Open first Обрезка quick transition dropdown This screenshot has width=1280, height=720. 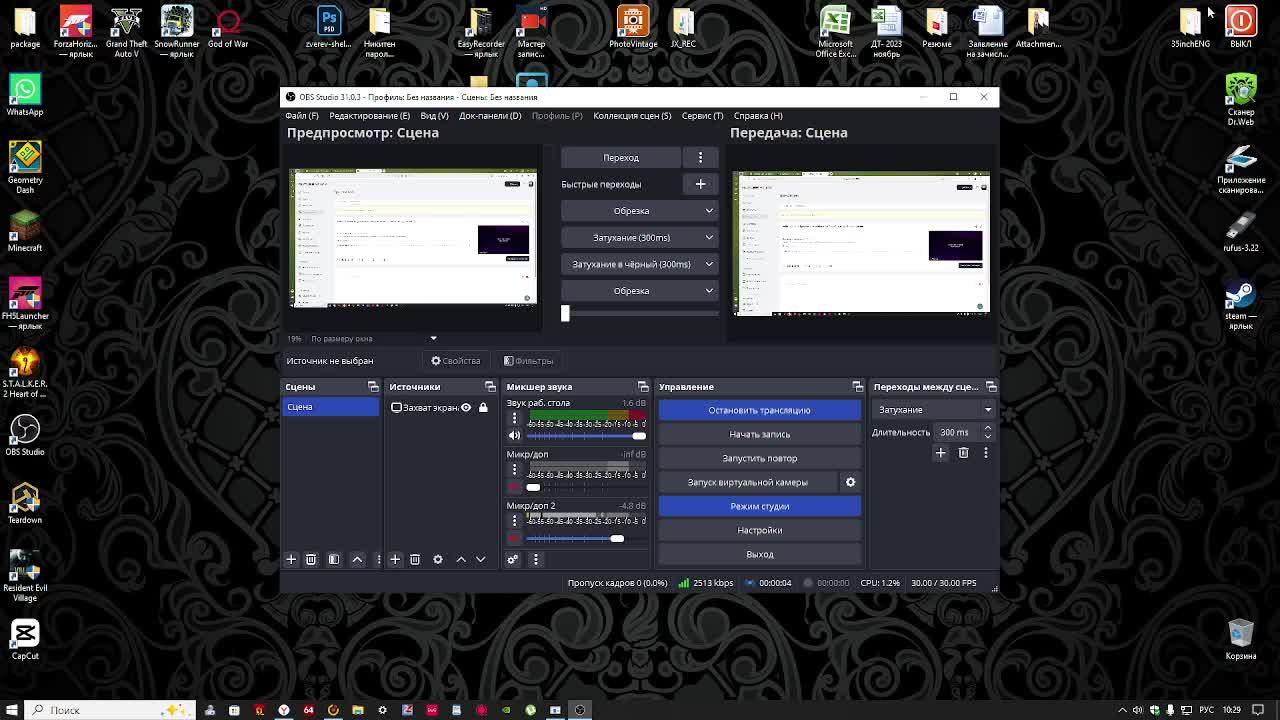640,211
